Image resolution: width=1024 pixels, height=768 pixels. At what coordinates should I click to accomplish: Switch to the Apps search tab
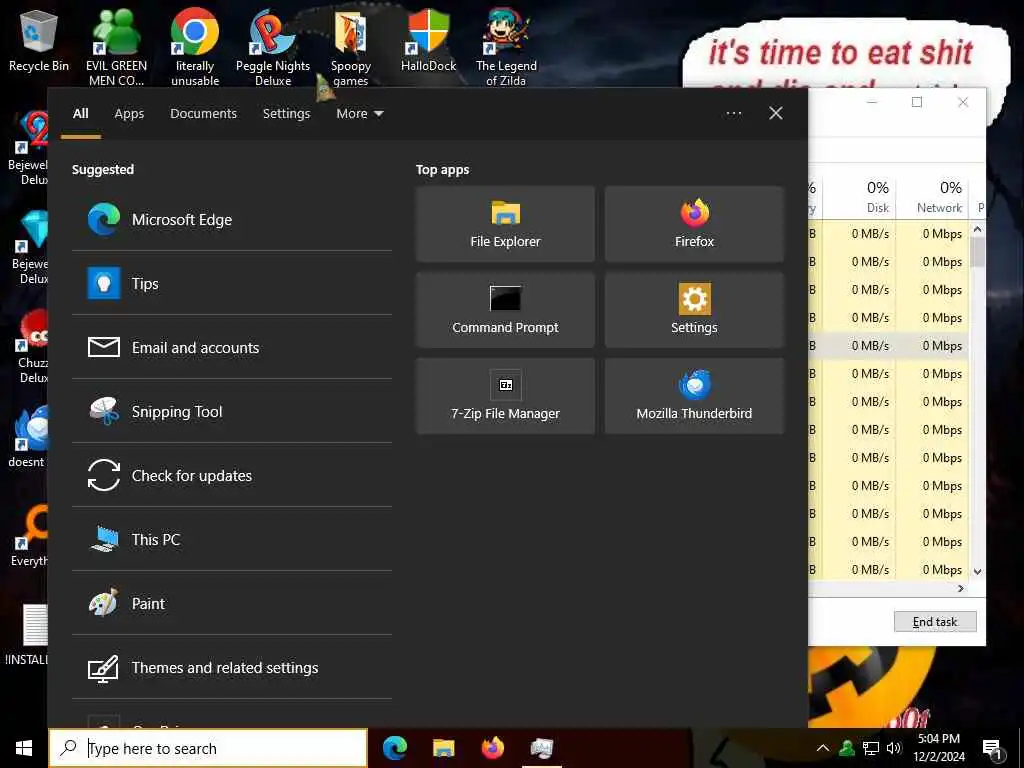(129, 114)
